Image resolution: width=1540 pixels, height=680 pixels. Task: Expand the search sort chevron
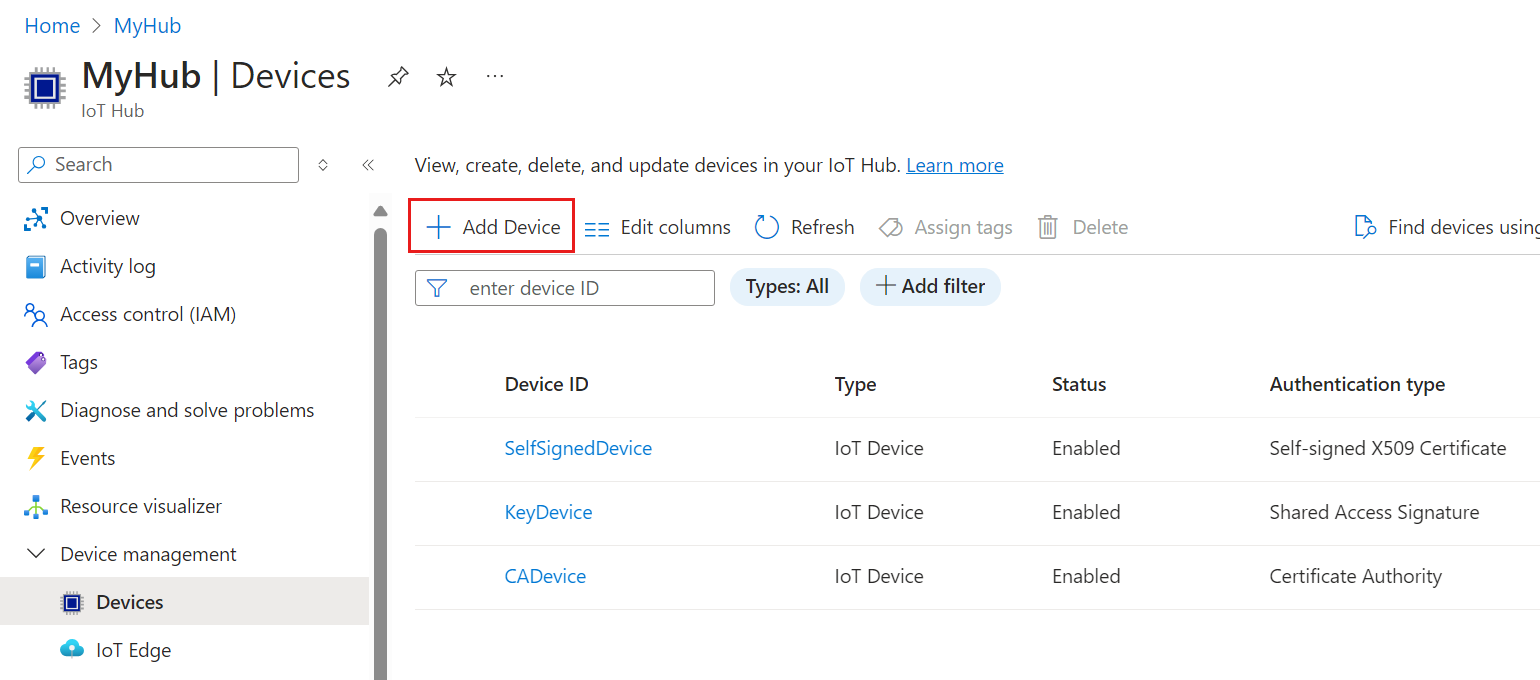coord(323,165)
